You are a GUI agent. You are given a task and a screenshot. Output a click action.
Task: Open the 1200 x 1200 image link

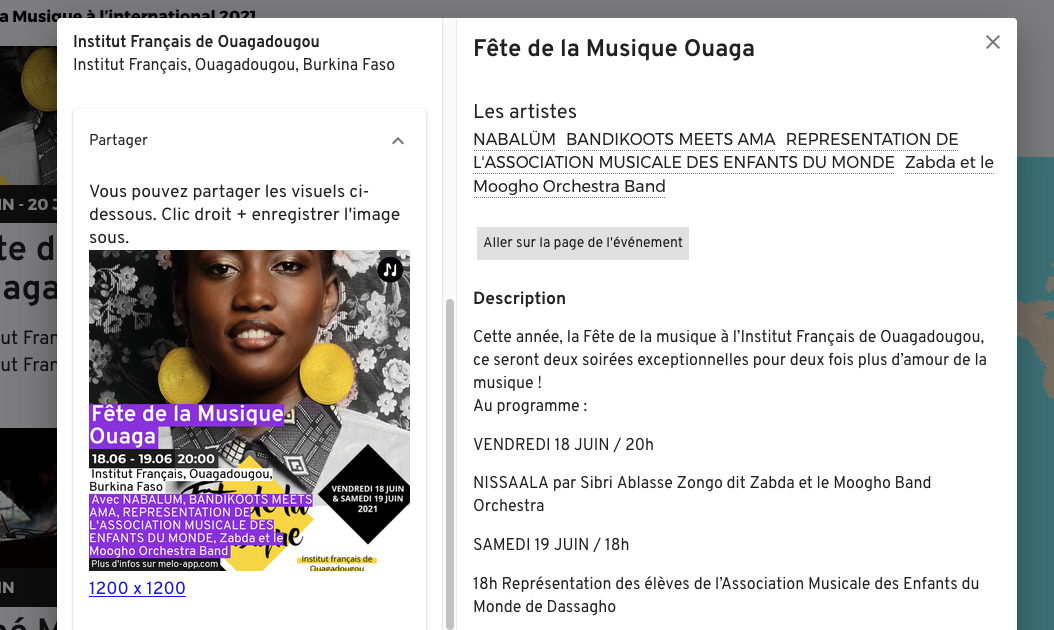[137, 588]
